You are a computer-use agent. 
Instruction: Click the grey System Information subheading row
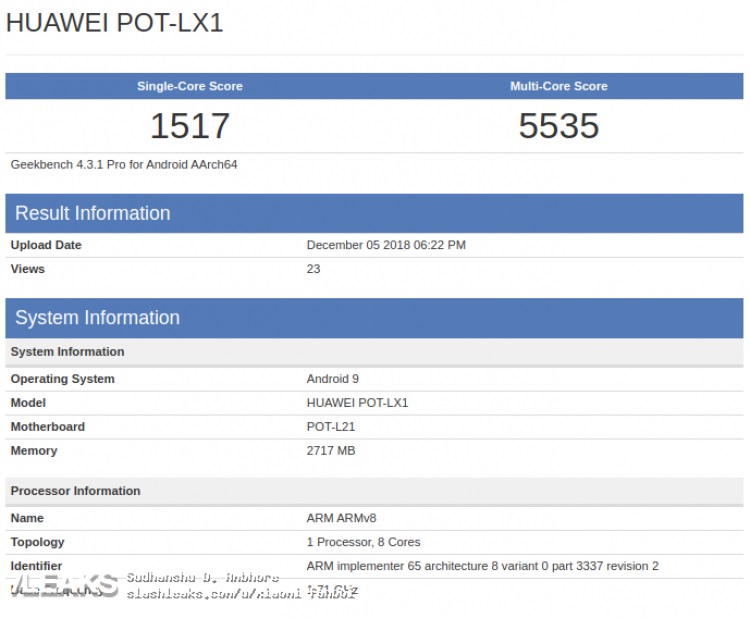coord(68,352)
